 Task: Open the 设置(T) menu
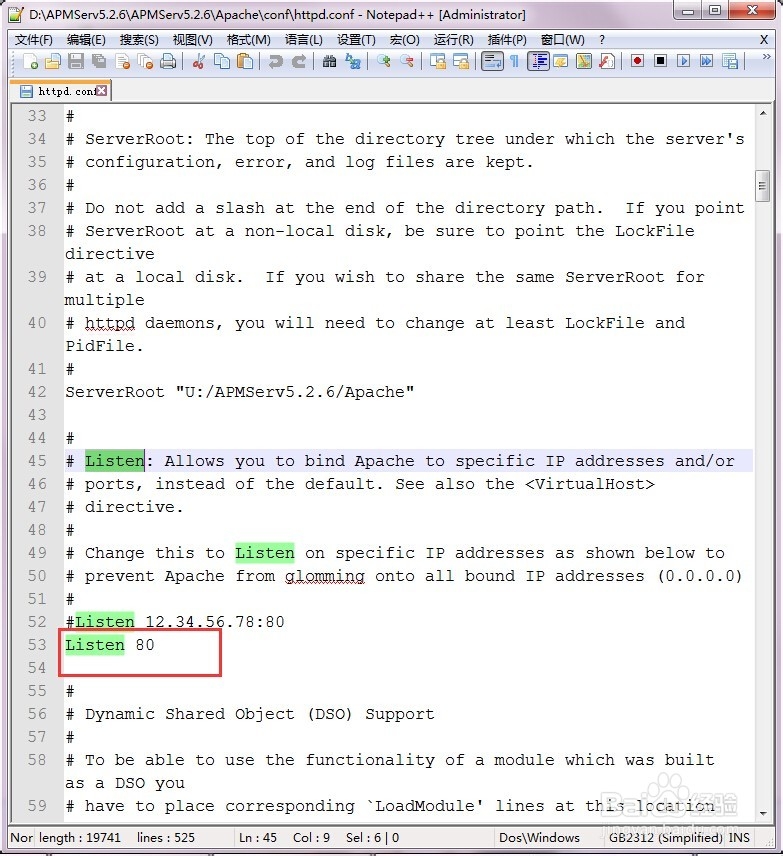click(356, 39)
